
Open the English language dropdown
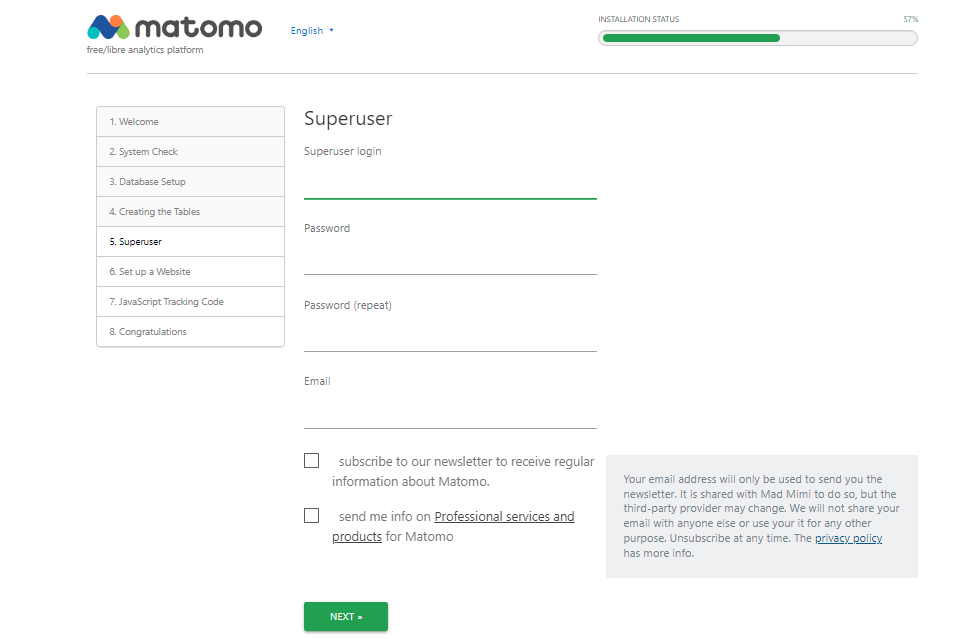tap(312, 31)
